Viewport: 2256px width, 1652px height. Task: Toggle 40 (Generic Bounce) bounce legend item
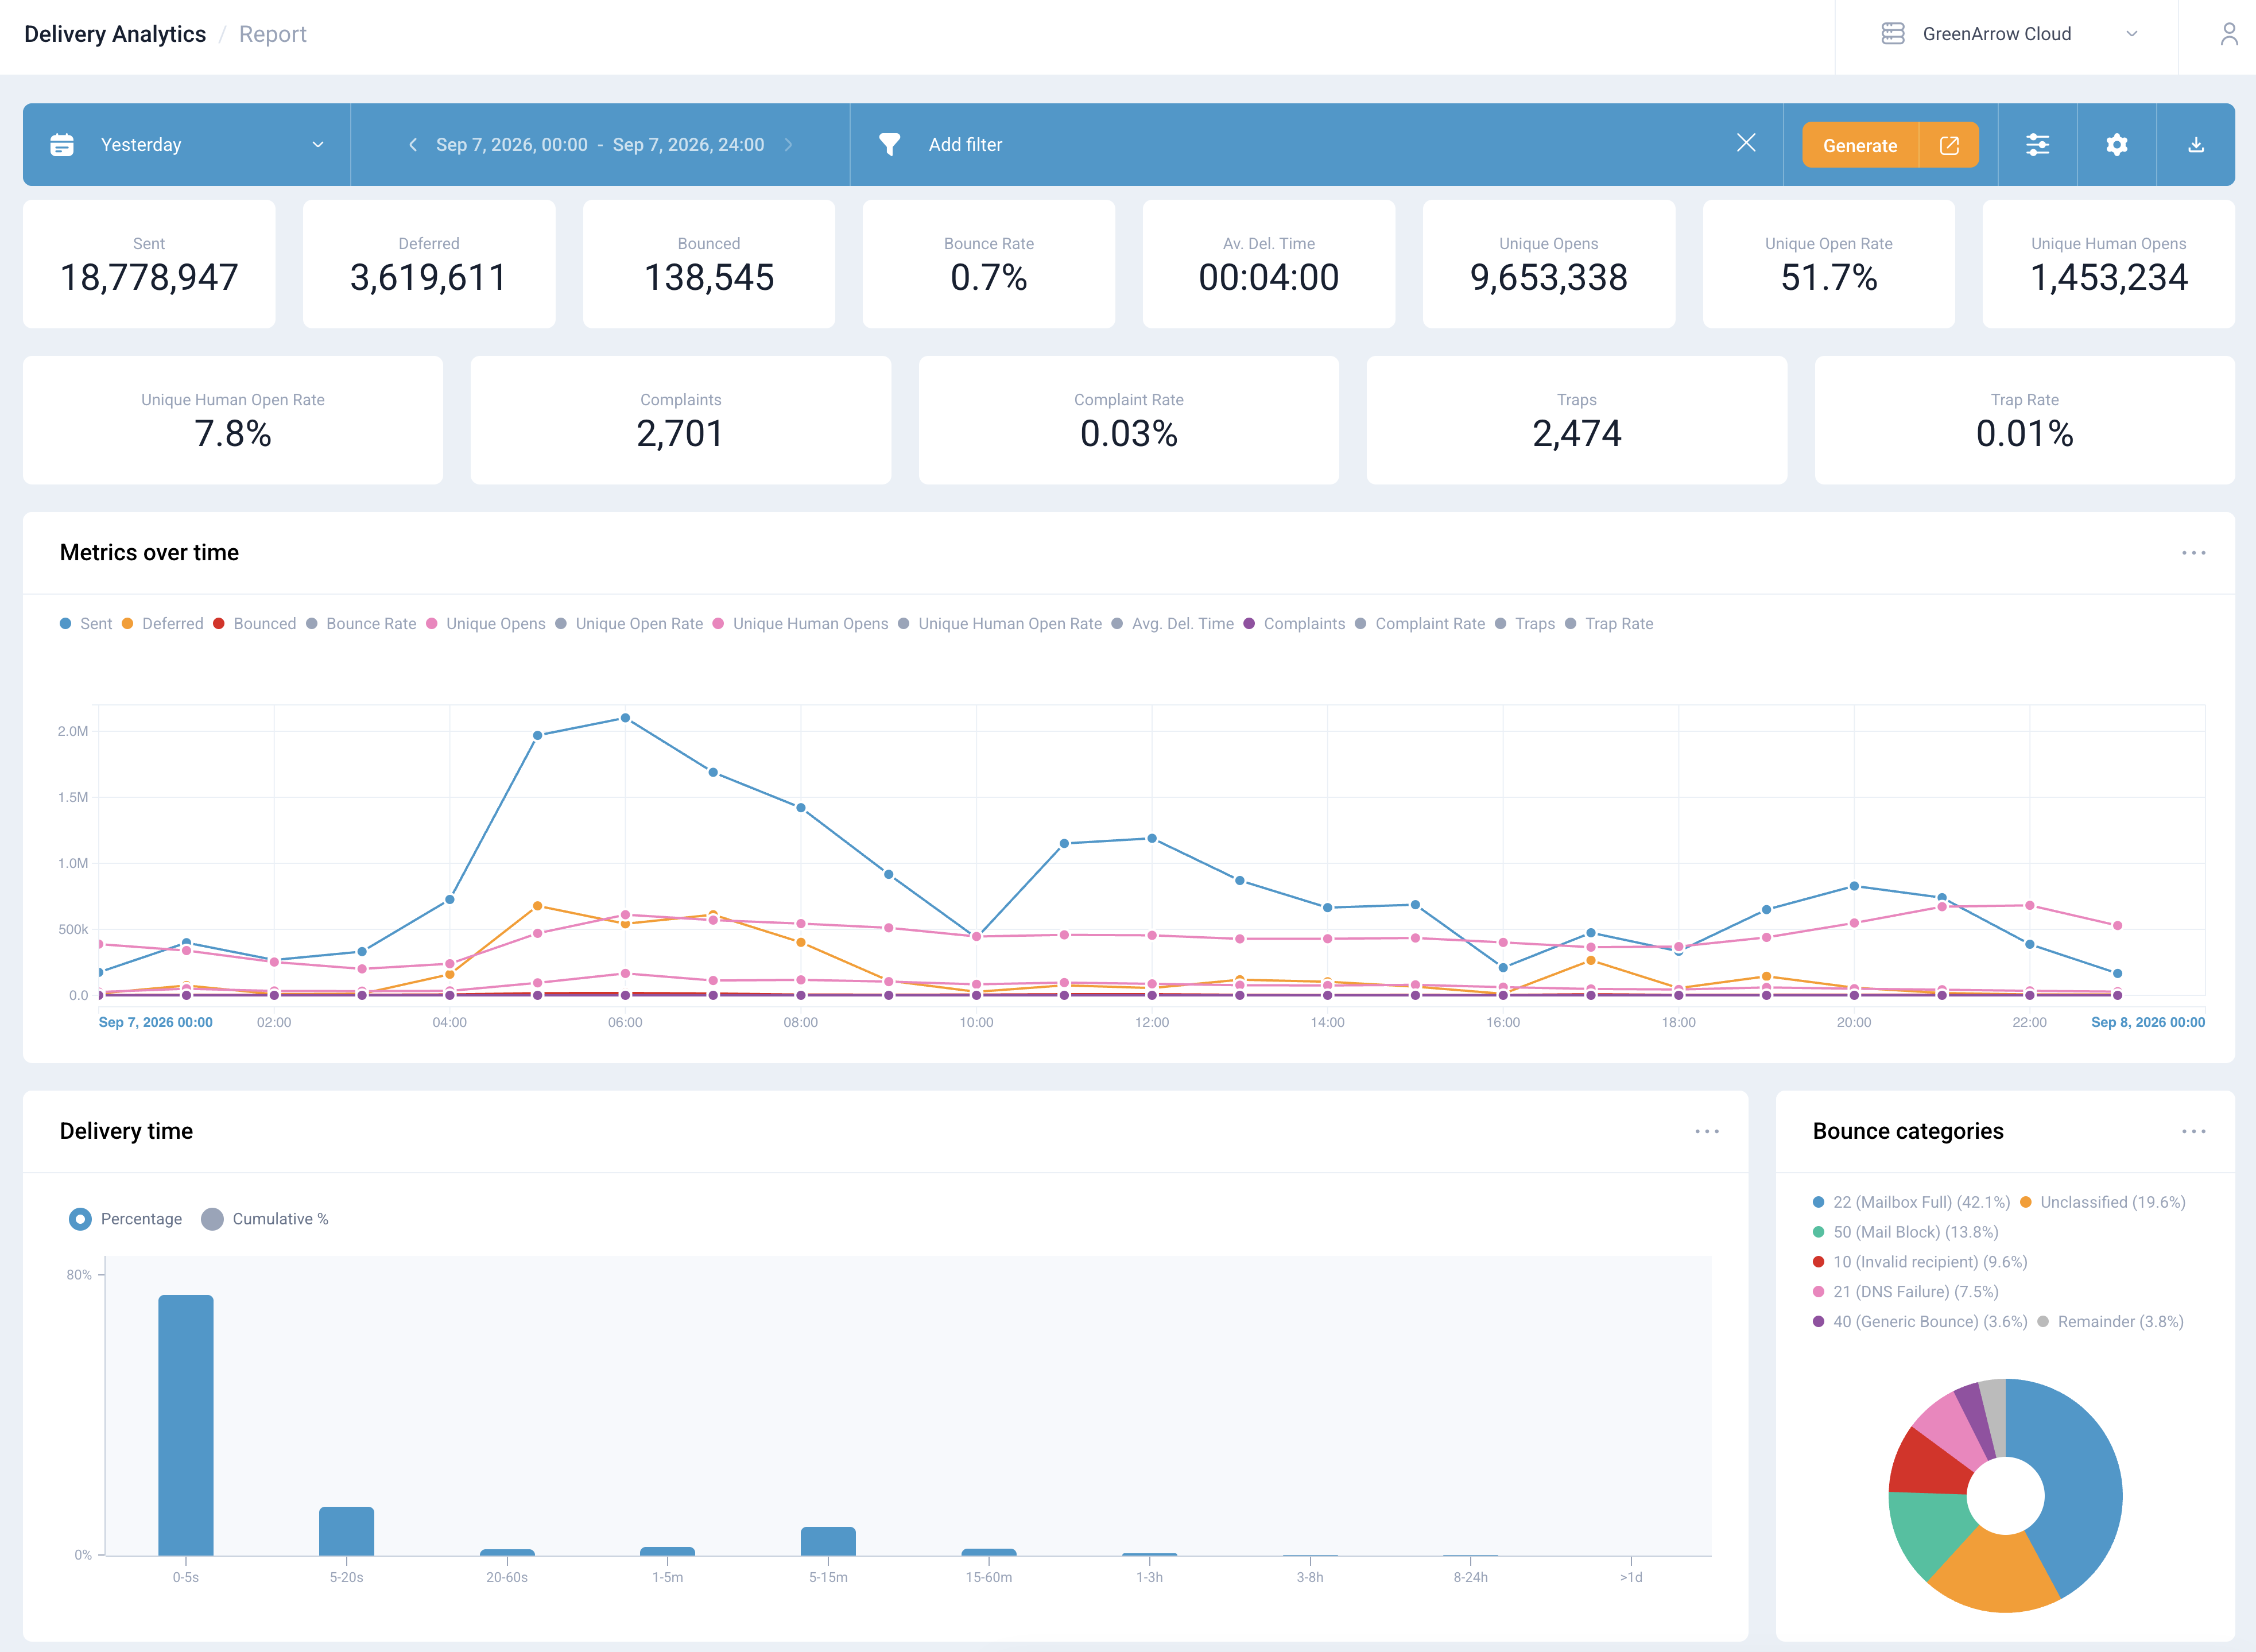1920,1322
